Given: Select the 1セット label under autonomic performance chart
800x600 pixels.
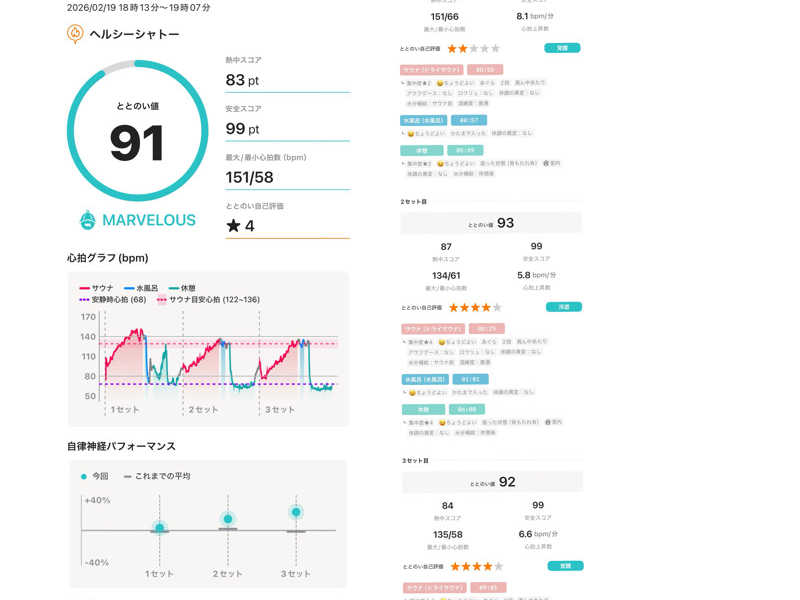Looking at the screenshot, I should coord(159,573).
